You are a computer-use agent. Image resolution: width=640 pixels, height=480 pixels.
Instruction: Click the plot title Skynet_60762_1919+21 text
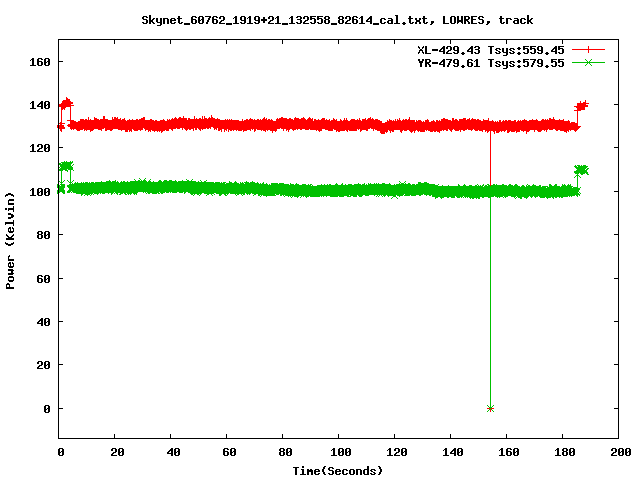point(337,20)
